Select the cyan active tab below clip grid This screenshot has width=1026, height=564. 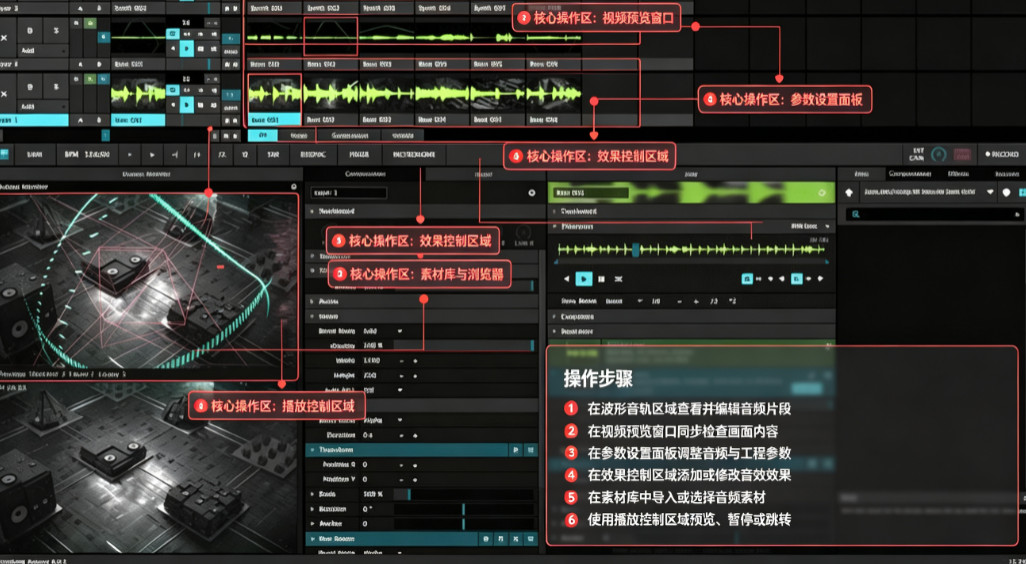pyautogui.click(x=263, y=135)
